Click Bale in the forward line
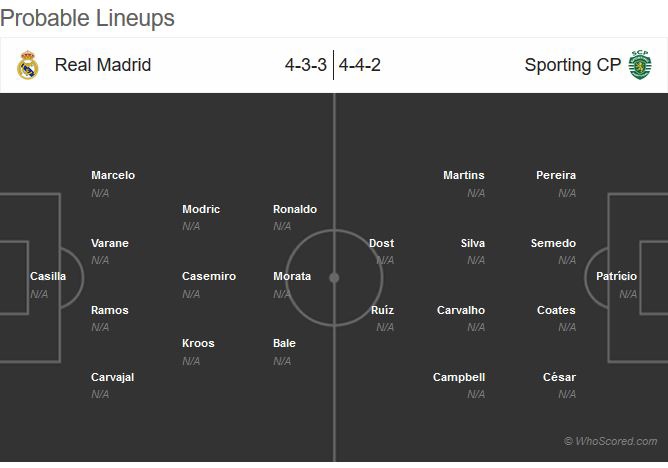 coord(284,343)
